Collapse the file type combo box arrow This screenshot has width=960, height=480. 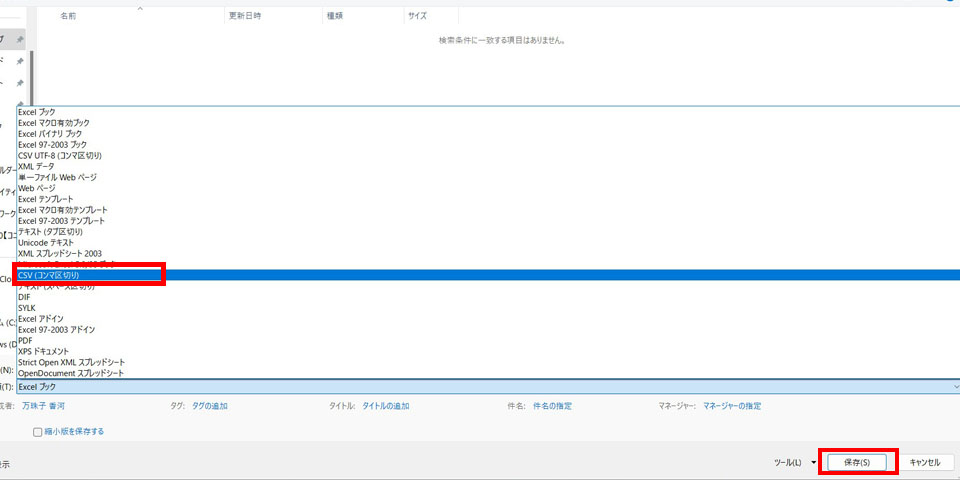coord(955,386)
